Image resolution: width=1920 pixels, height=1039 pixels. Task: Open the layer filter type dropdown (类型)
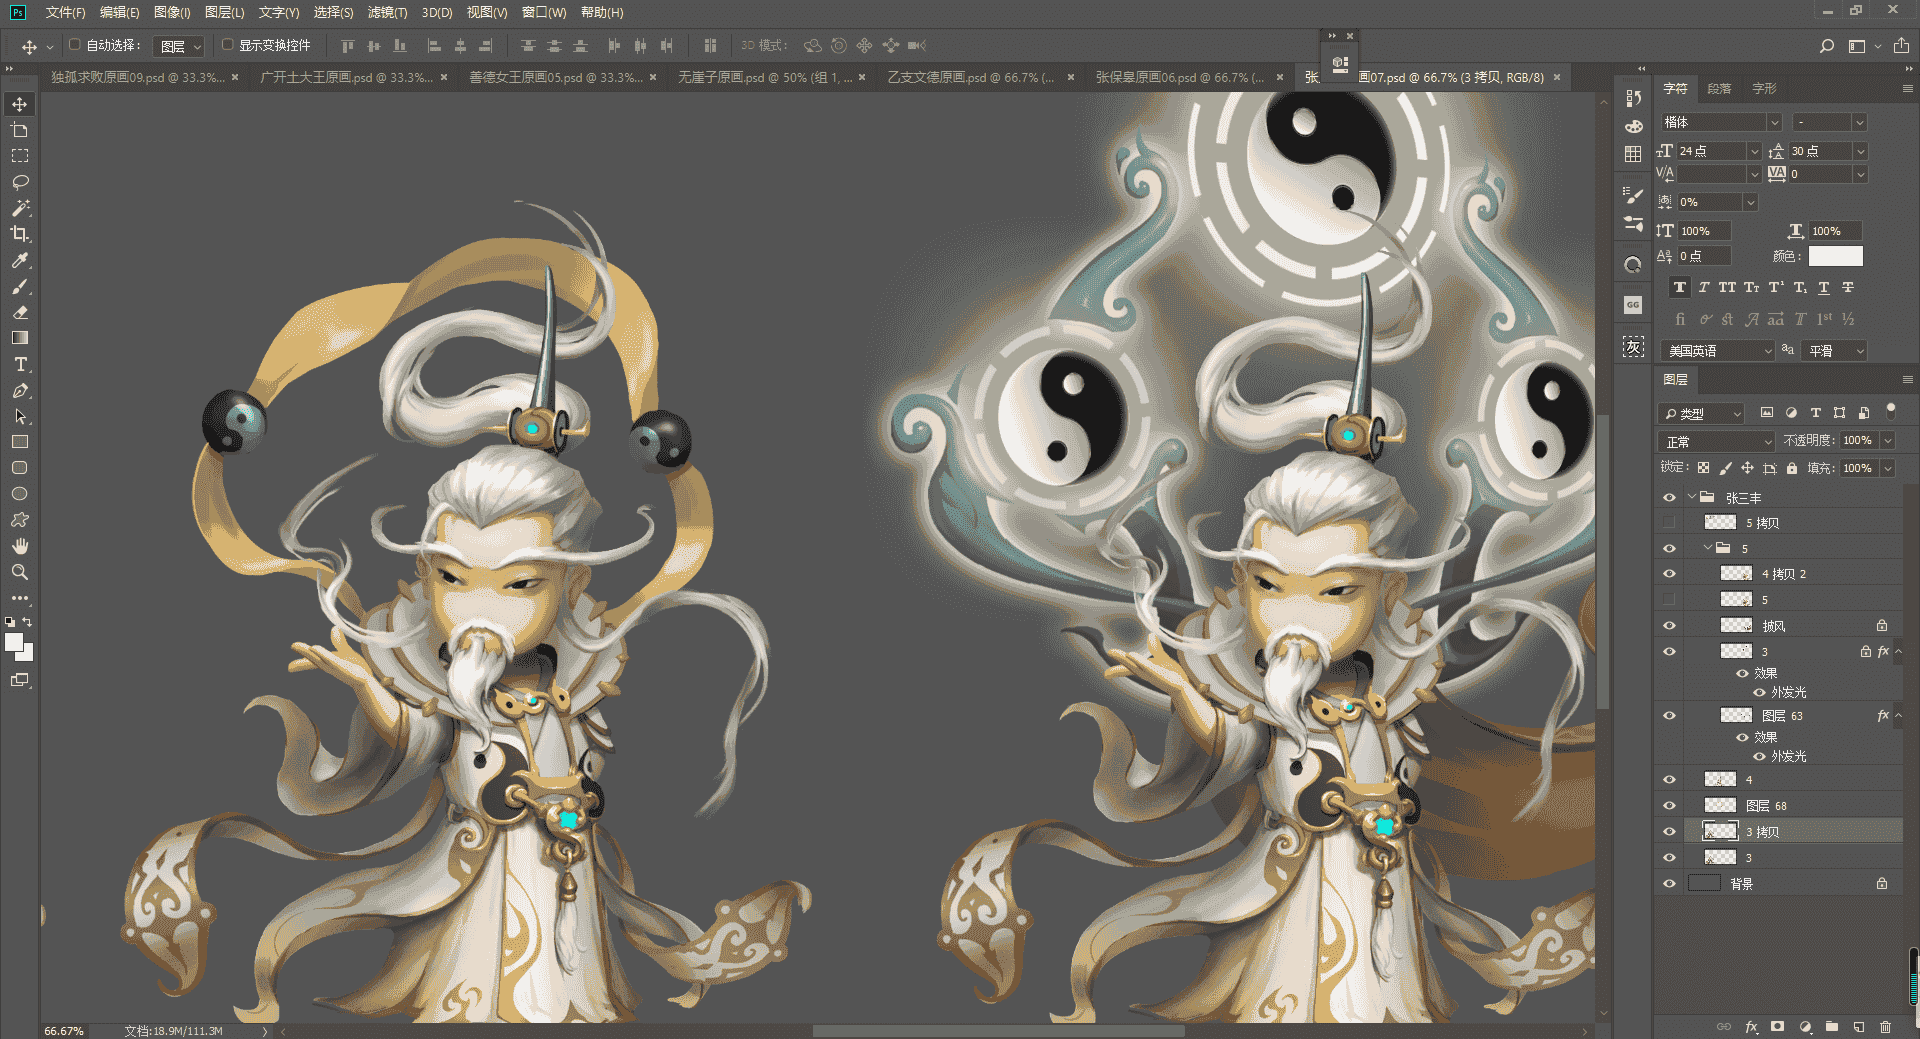[1701, 413]
